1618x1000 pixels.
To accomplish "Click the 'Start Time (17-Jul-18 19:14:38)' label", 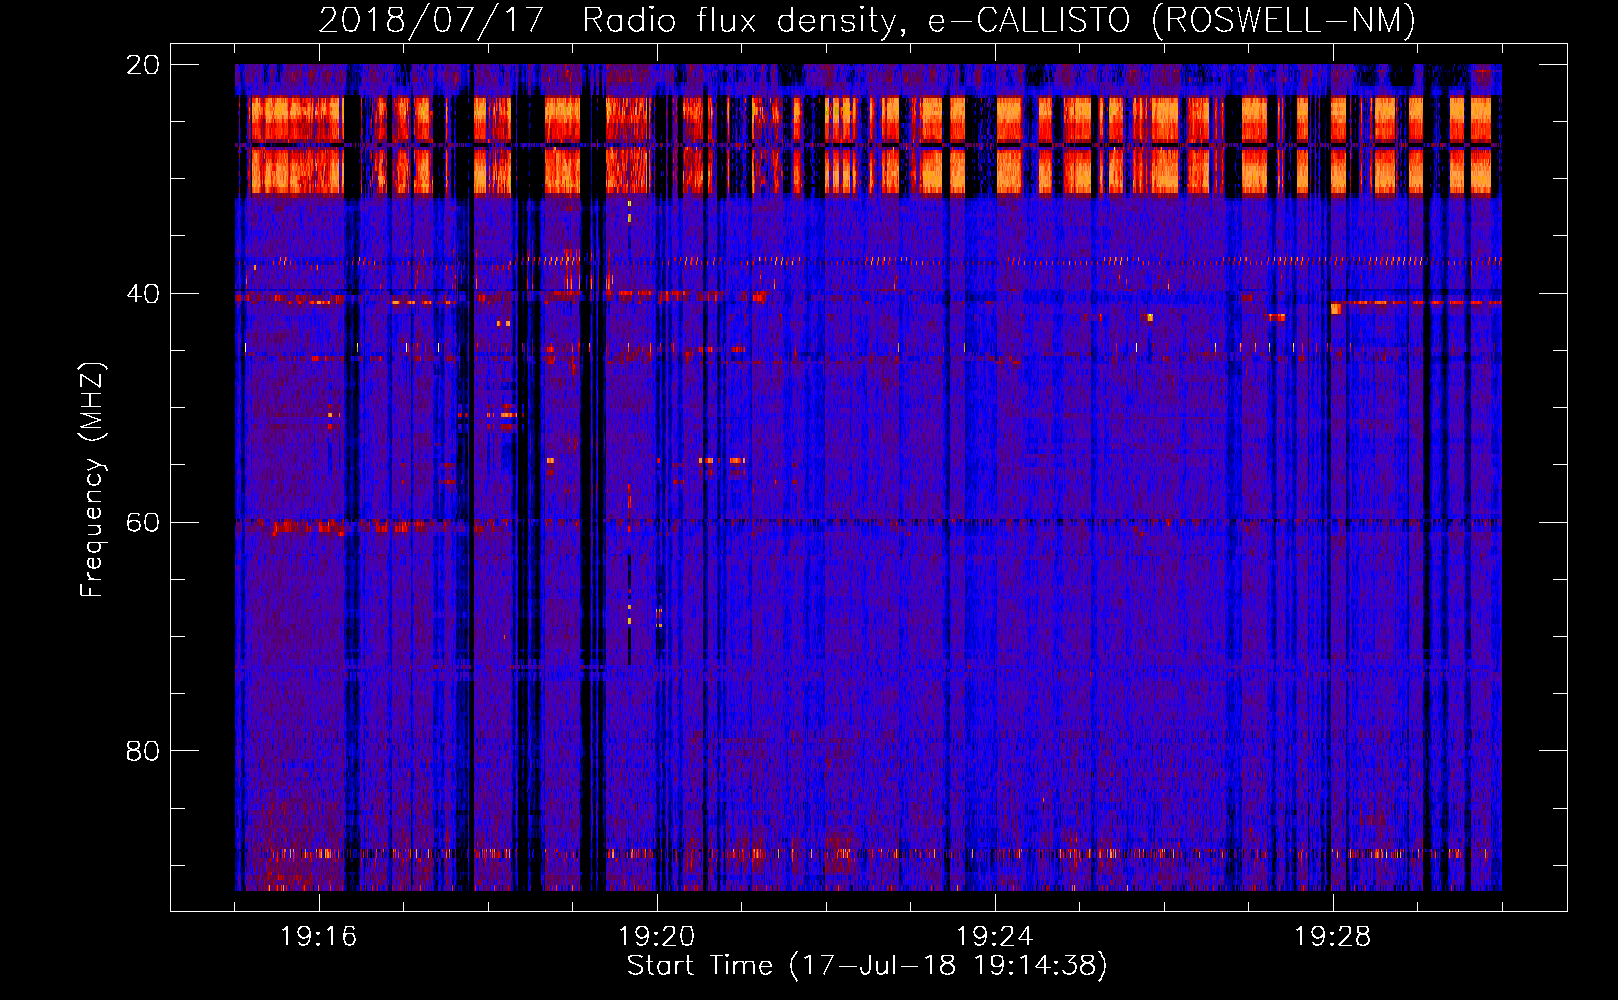I will [867, 966].
